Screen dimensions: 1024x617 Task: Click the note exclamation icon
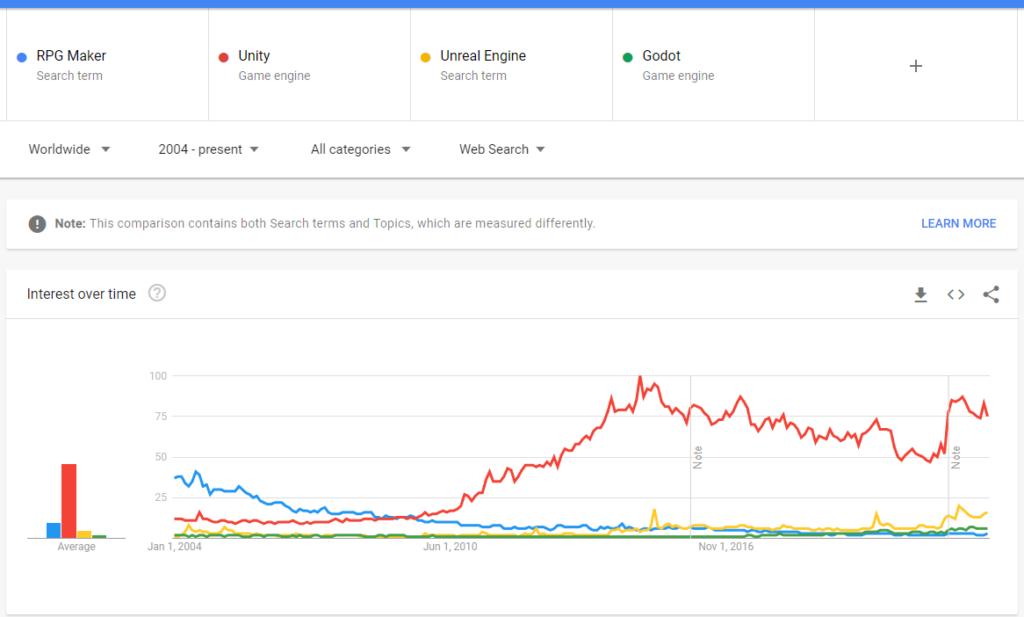click(x=37, y=224)
